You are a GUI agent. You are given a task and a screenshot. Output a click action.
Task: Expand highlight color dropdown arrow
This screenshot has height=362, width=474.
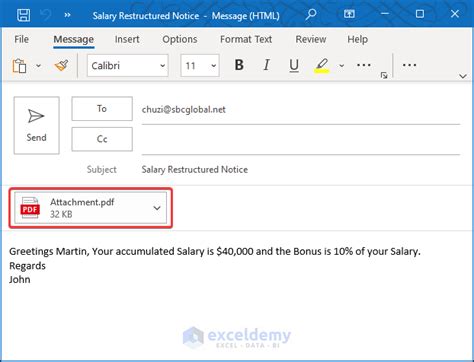(x=342, y=66)
